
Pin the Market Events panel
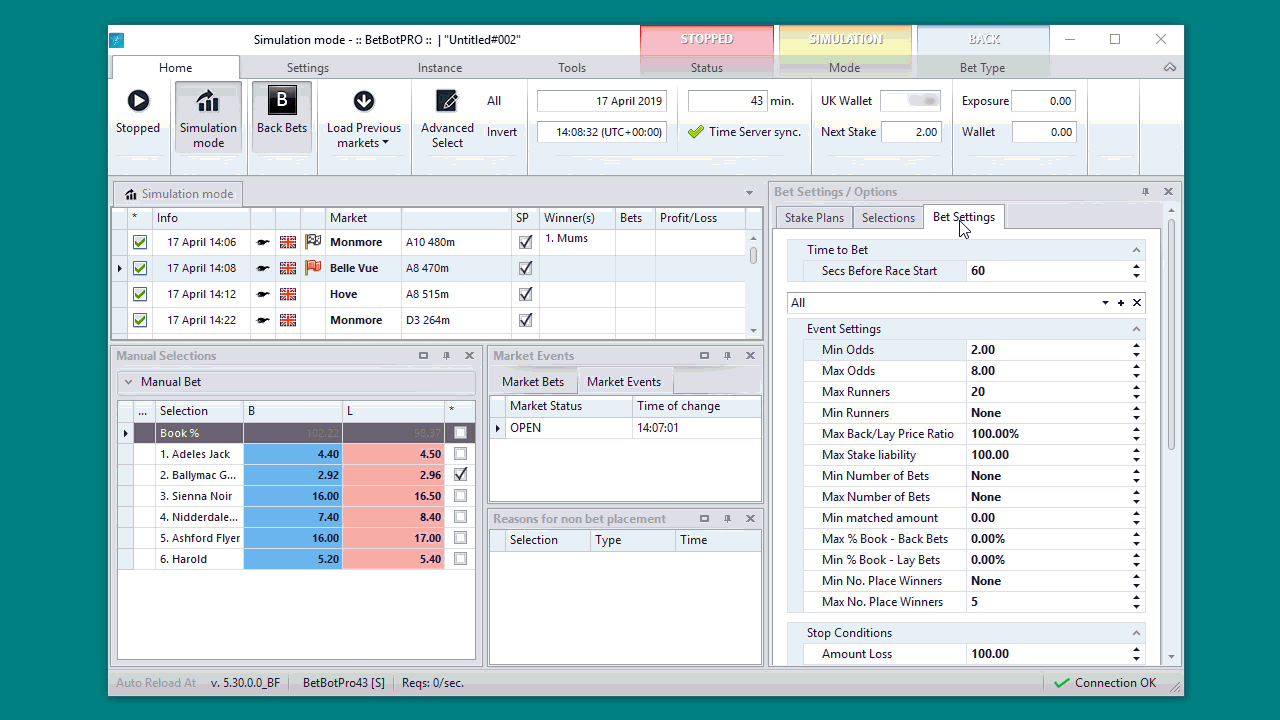click(x=728, y=356)
